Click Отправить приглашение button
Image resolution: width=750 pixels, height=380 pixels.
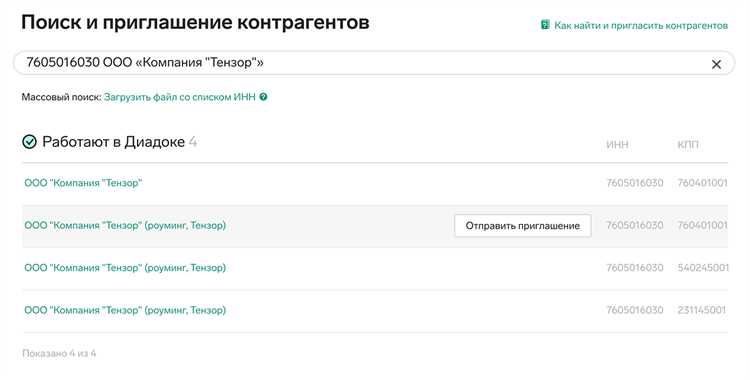(523, 225)
